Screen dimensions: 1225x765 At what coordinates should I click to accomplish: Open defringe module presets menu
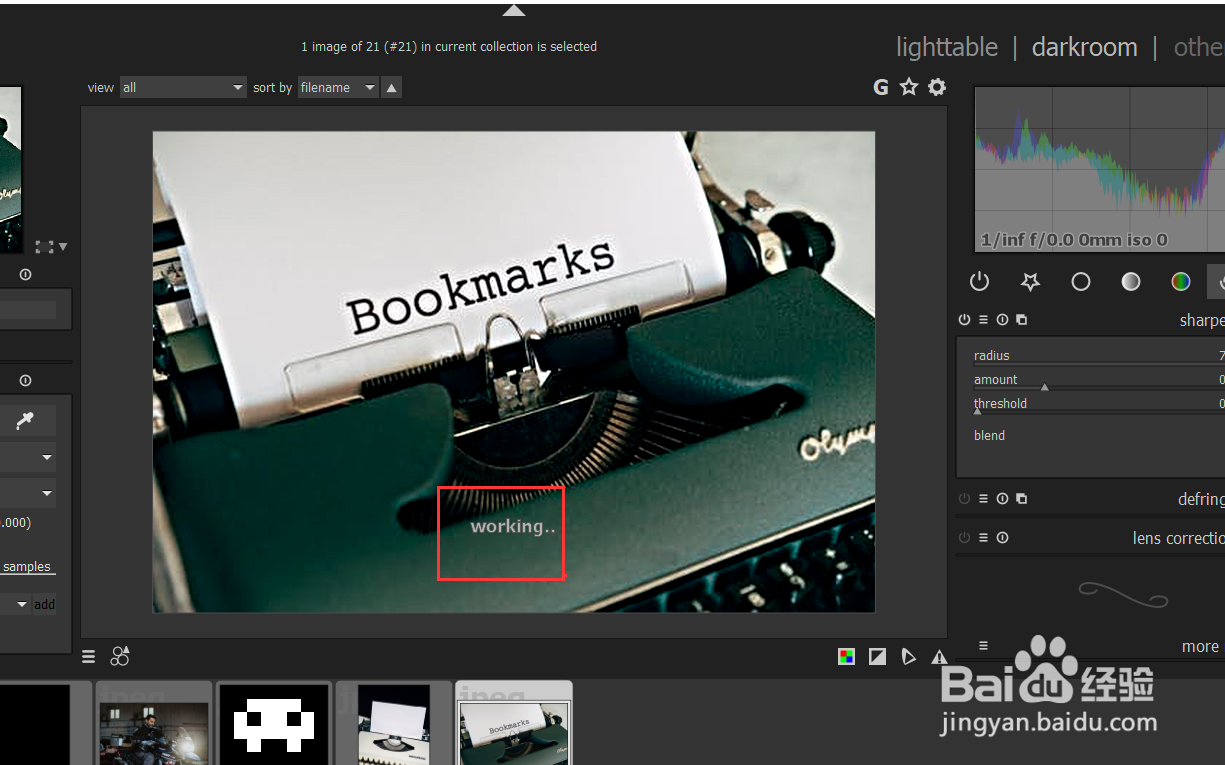tap(983, 499)
